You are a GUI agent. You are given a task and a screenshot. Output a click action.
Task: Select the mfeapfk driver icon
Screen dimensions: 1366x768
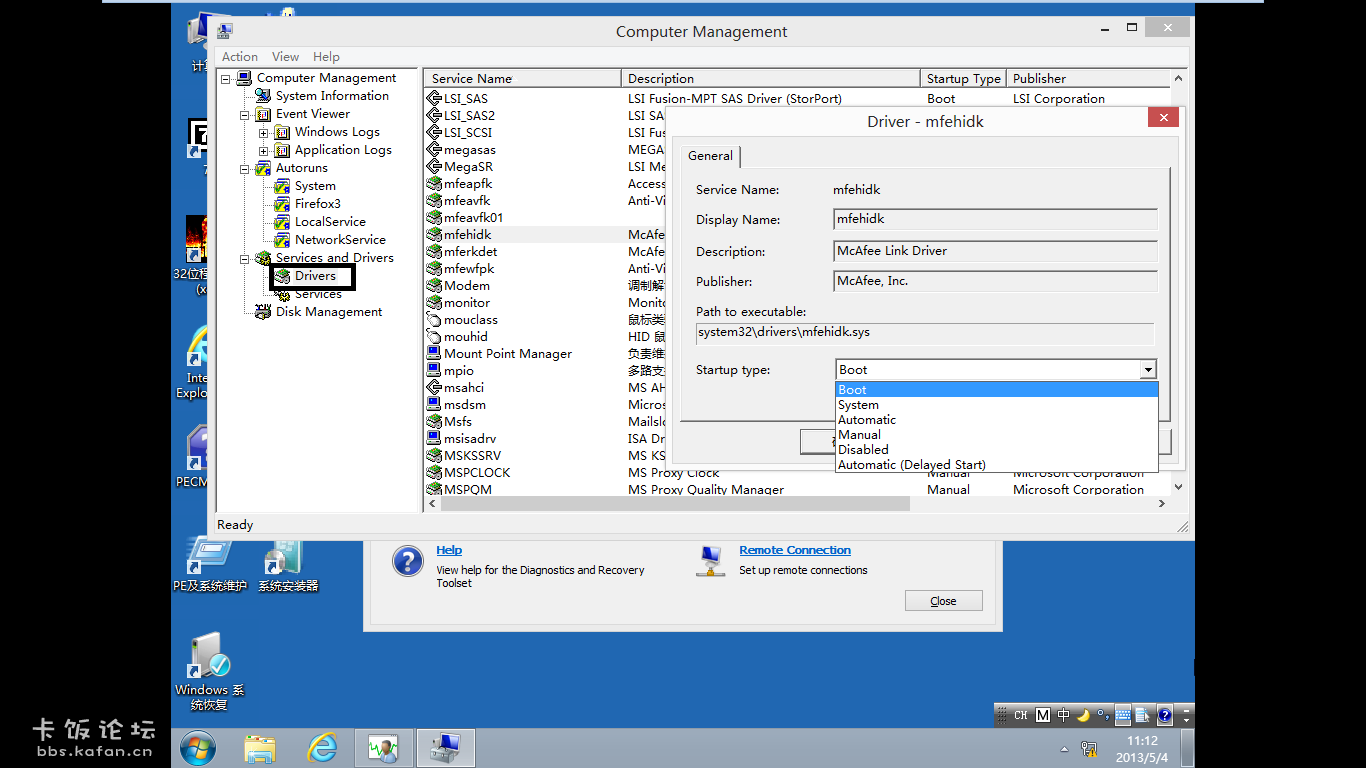(434, 183)
